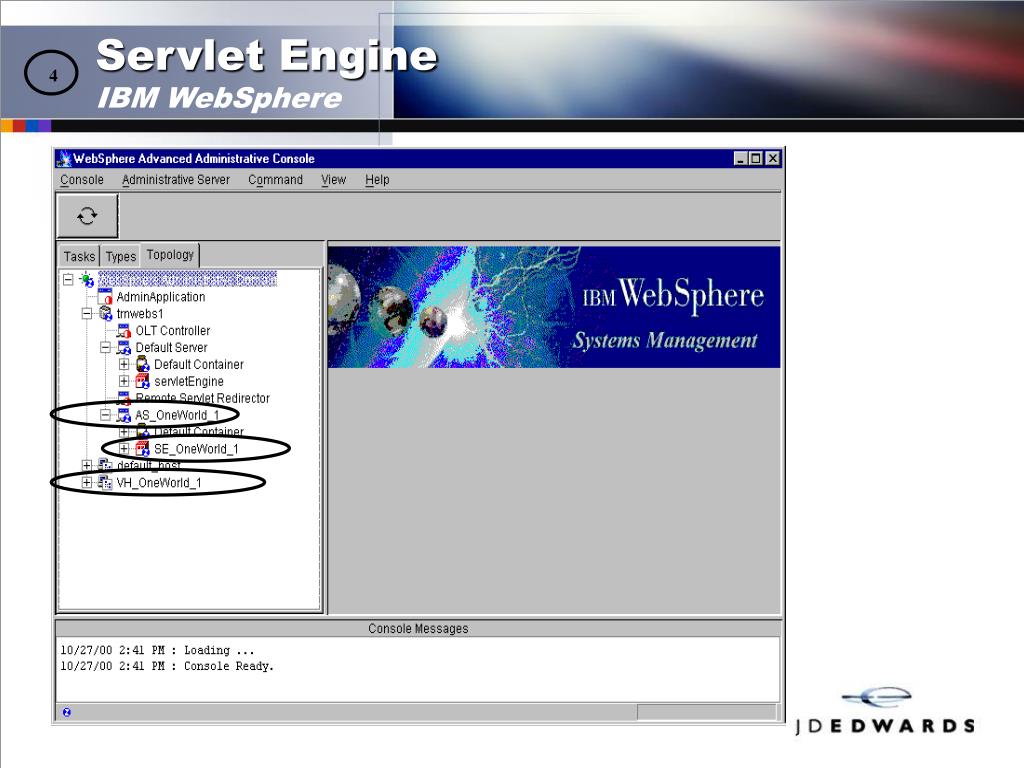Screen dimensions: 1024x768
Task: Expand the VH_OneWorld_1 node
Action: 86,483
